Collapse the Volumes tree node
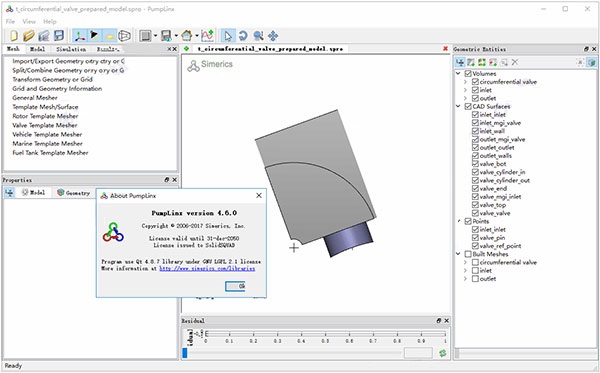Screen dimensions: 600x373 [x=458, y=73]
